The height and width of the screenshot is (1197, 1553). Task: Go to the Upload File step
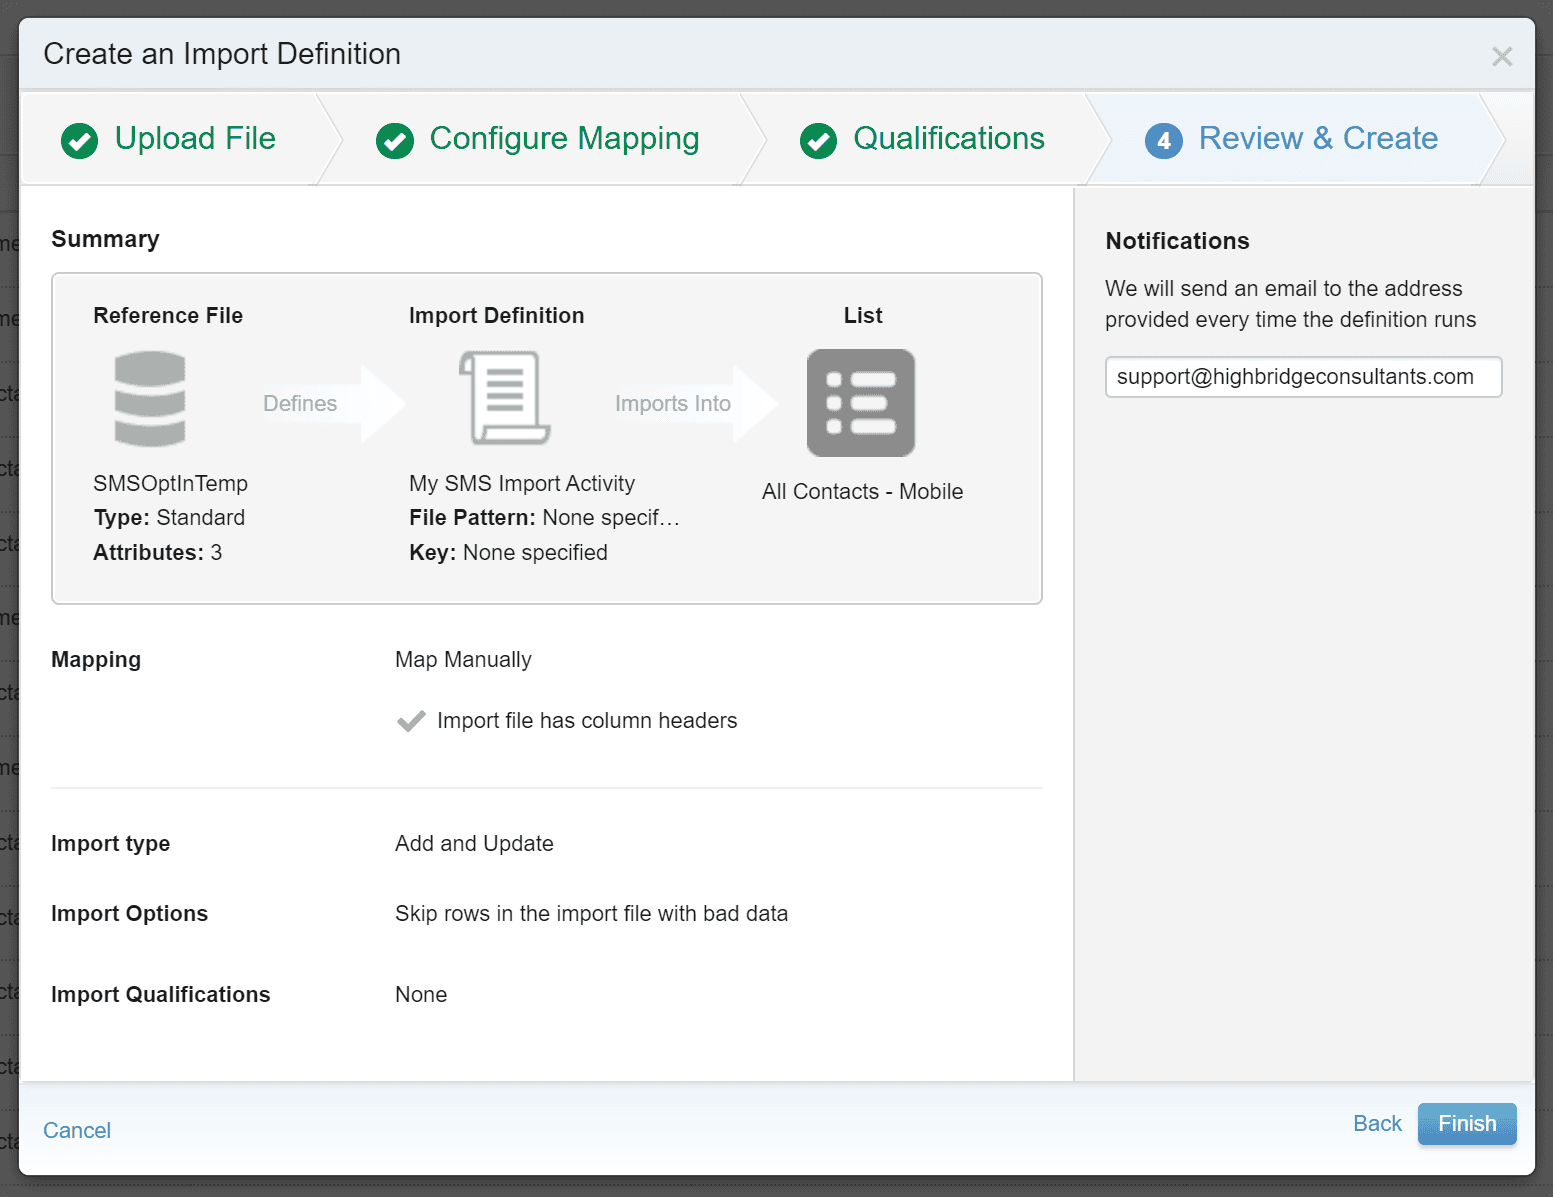click(x=195, y=139)
